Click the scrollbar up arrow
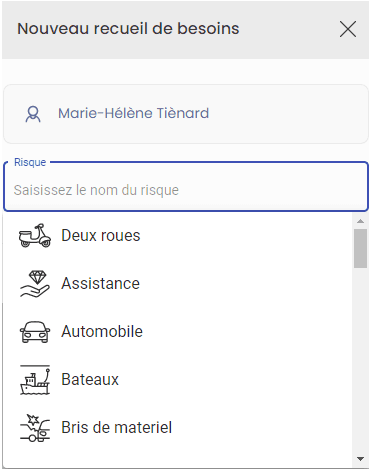 pyautogui.click(x=360, y=221)
